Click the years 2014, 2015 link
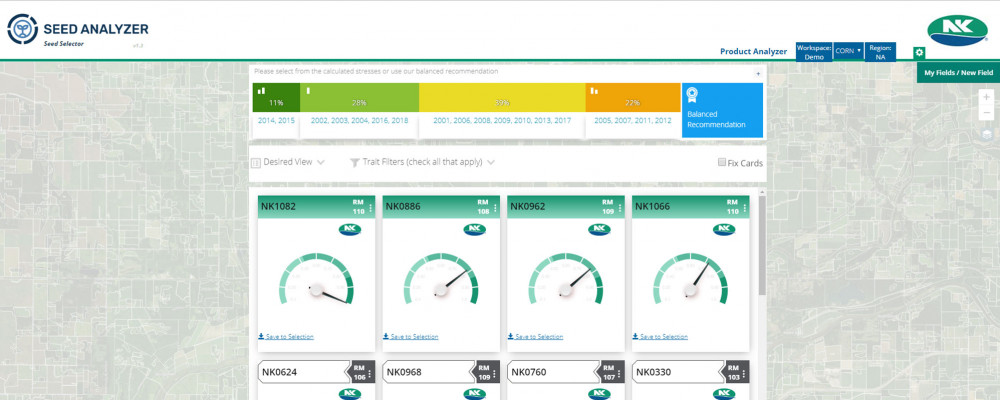The image size is (1000, 400). click(276, 120)
